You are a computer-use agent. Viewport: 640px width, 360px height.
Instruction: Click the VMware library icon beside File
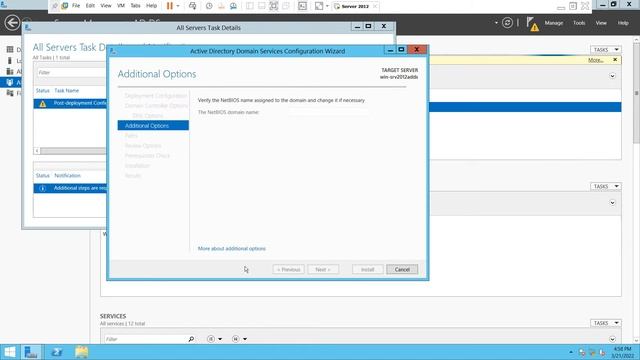click(65, 6)
